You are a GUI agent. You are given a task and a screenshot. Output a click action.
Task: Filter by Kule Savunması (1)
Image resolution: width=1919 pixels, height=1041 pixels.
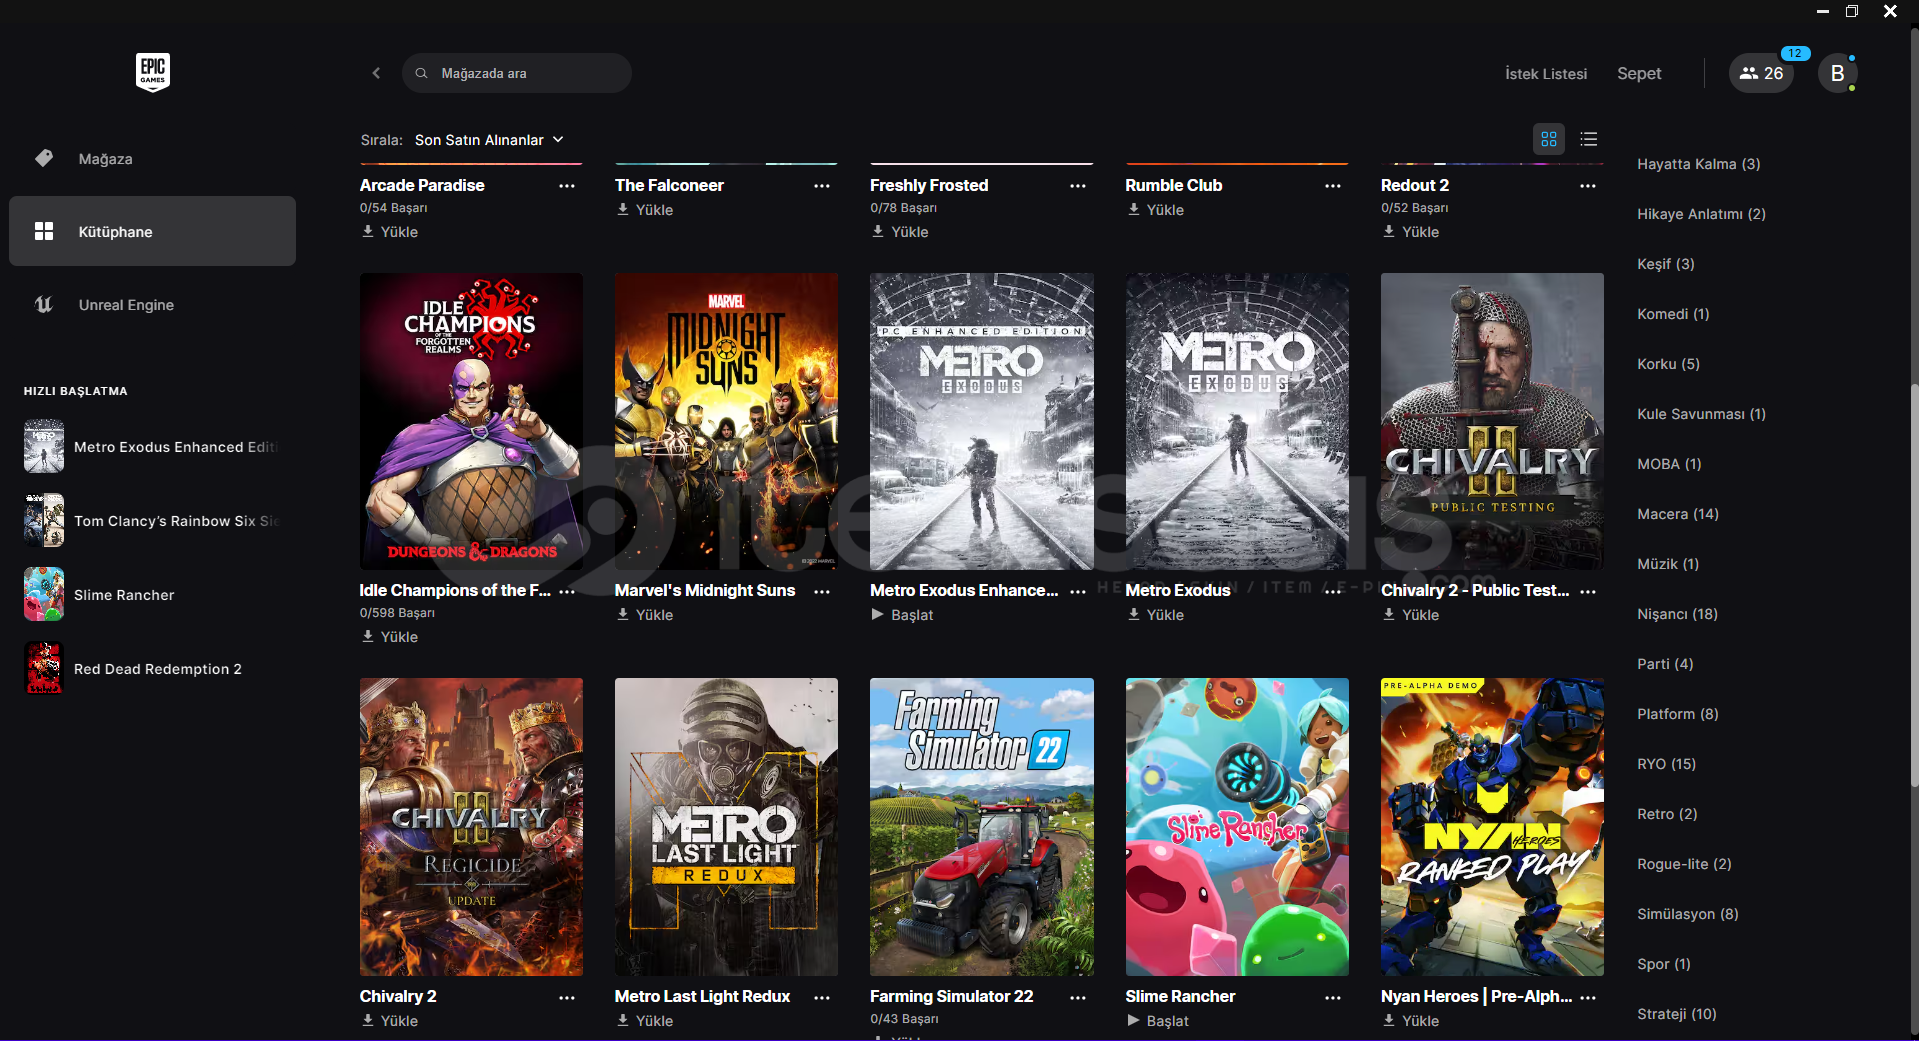tap(1701, 414)
